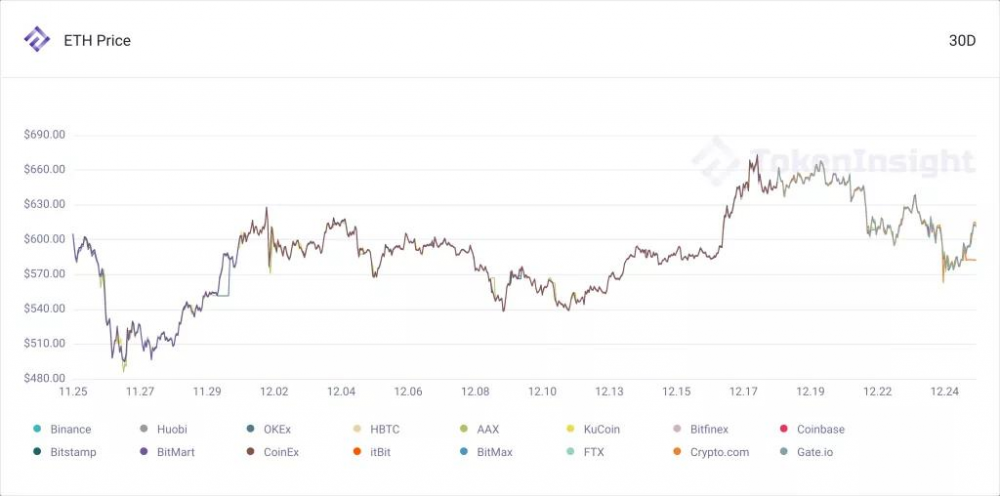Viewport: 1000px width, 496px height.
Task: Click the 12.17 price peak on chart
Action: tap(754, 157)
